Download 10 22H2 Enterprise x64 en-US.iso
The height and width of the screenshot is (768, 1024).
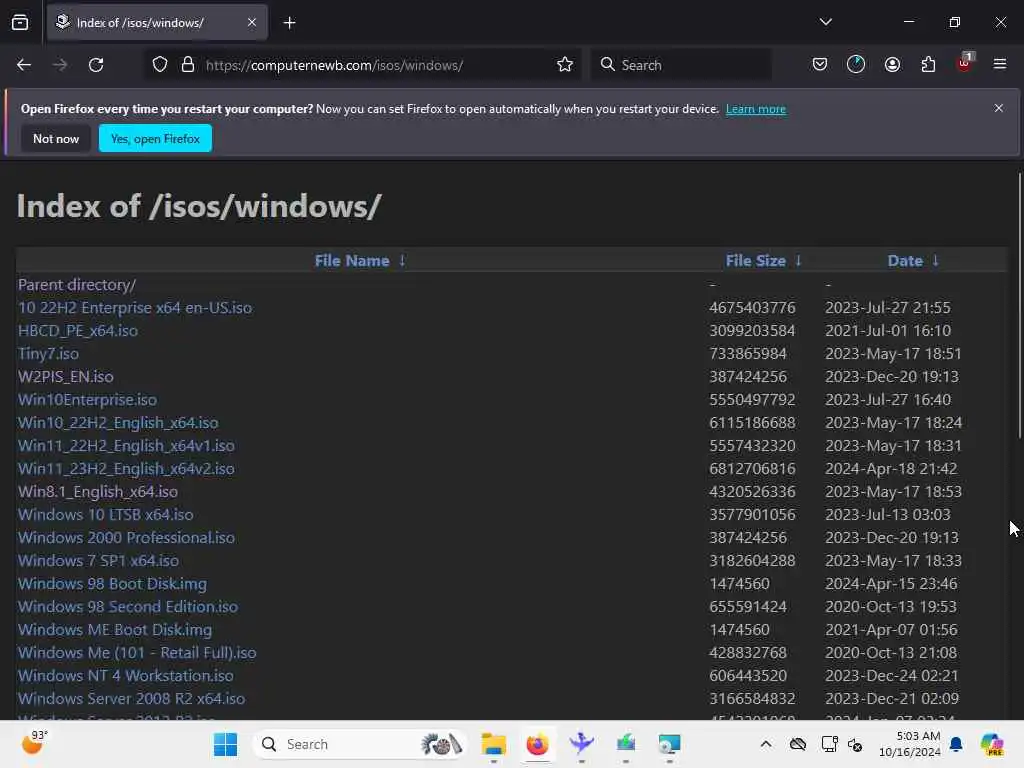135,308
